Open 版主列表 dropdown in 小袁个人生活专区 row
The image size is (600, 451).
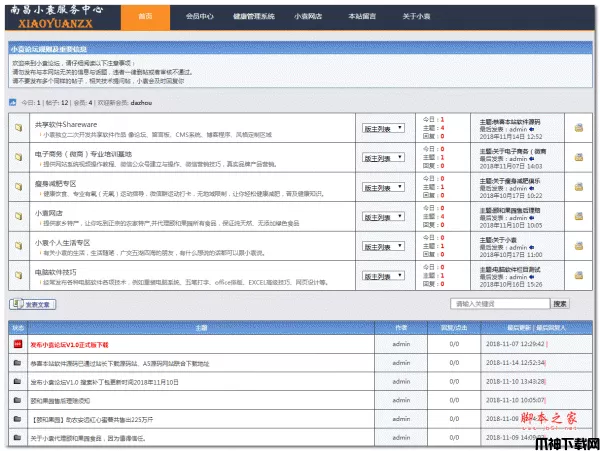[383, 246]
